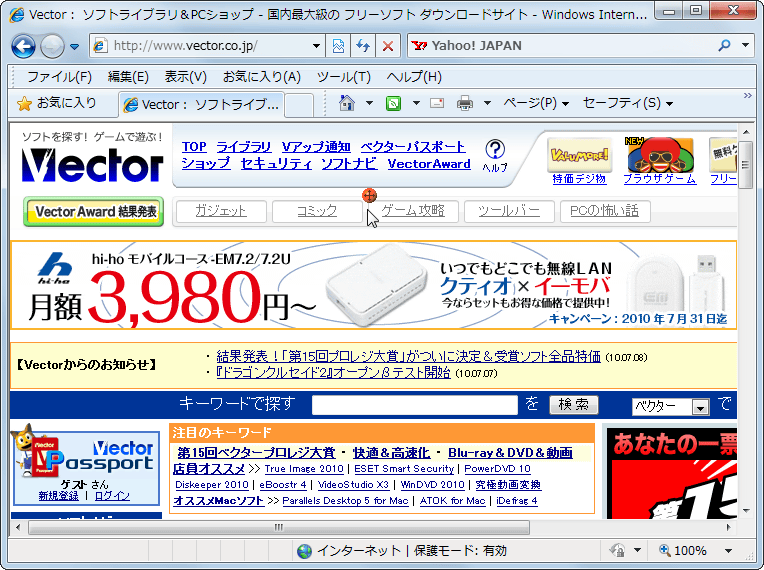The image size is (764, 570).
Task: Open the 表示(V) menu
Action: point(185,76)
